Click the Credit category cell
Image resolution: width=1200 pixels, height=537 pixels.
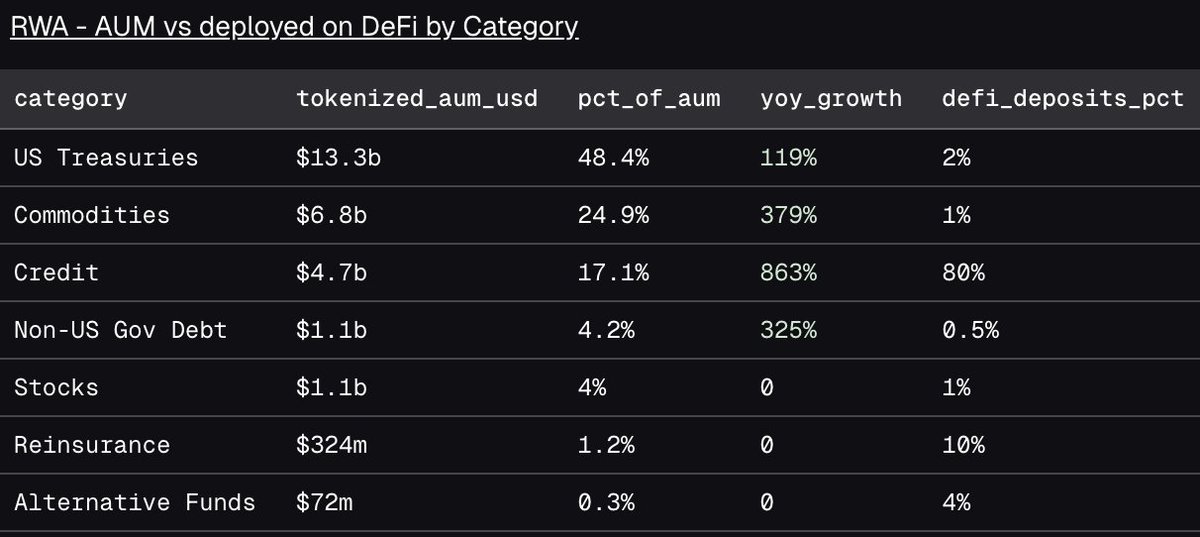(x=56, y=272)
